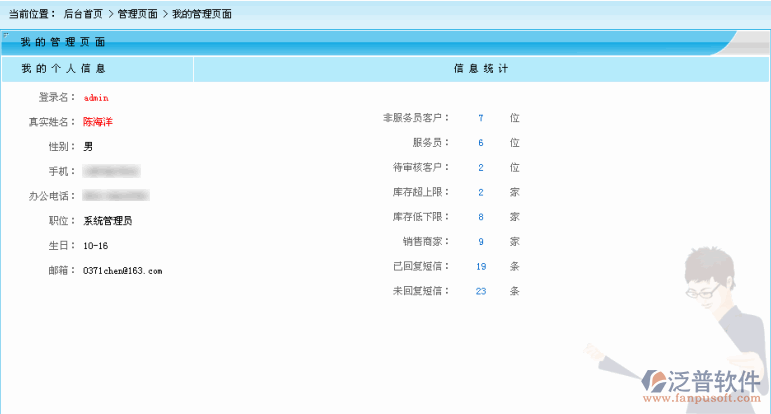The image size is (771, 414).
Task: Open the 库存超上限 count of 2
Action: coord(481,192)
